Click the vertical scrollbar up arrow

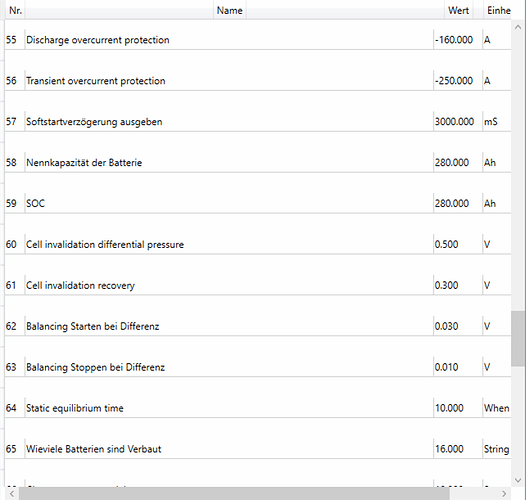point(518,27)
